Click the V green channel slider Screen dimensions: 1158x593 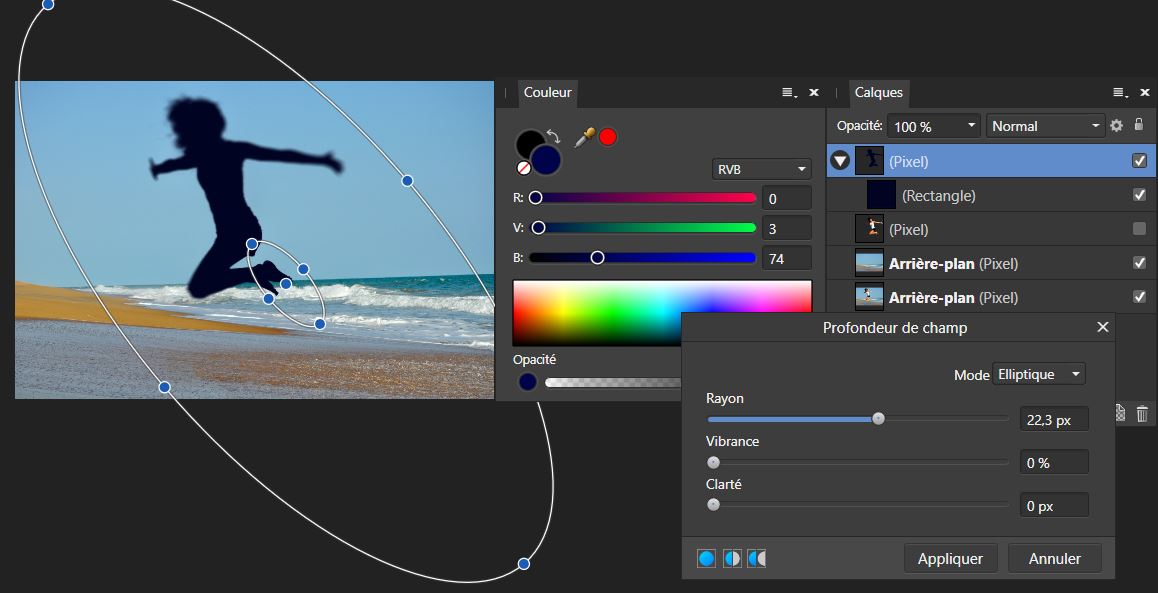[x=643, y=227]
